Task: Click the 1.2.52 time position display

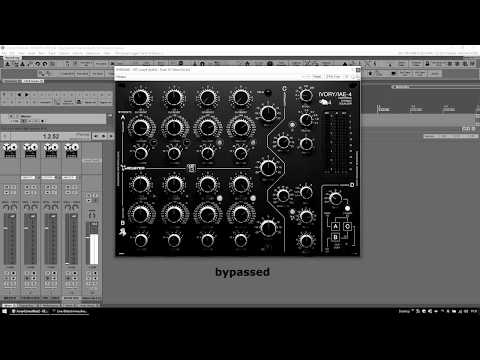Action: point(51,136)
